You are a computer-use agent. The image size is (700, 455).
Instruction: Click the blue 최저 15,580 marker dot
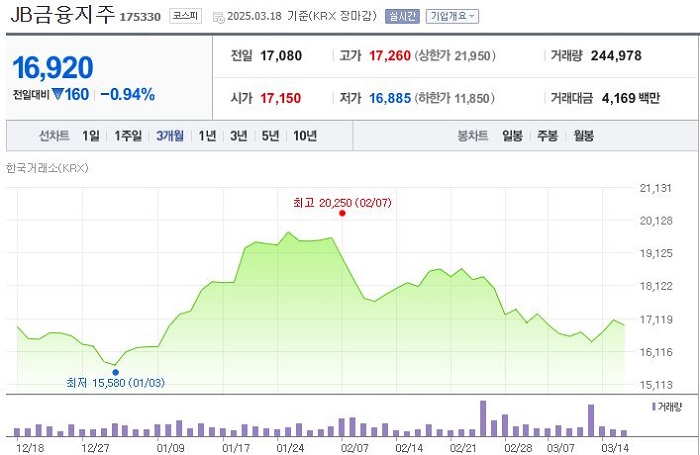tap(116, 372)
